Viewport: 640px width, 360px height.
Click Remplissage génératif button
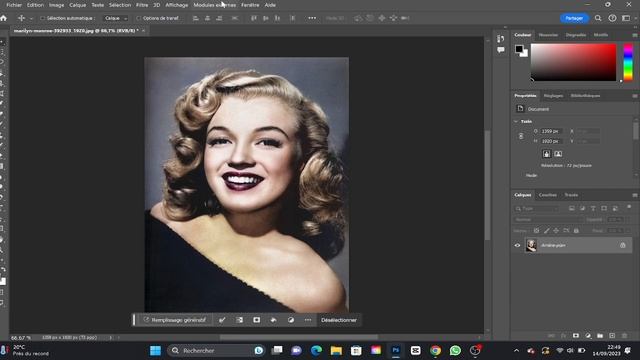[x=175, y=320]
